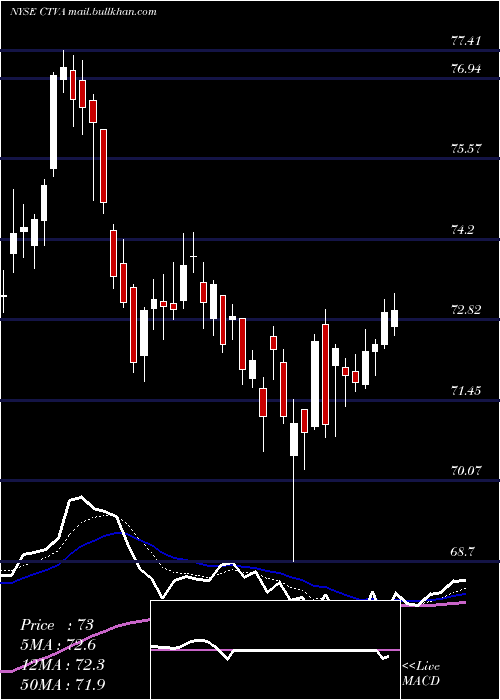
Task: Click the 76.94 price level label
Action: click(466, 69)
